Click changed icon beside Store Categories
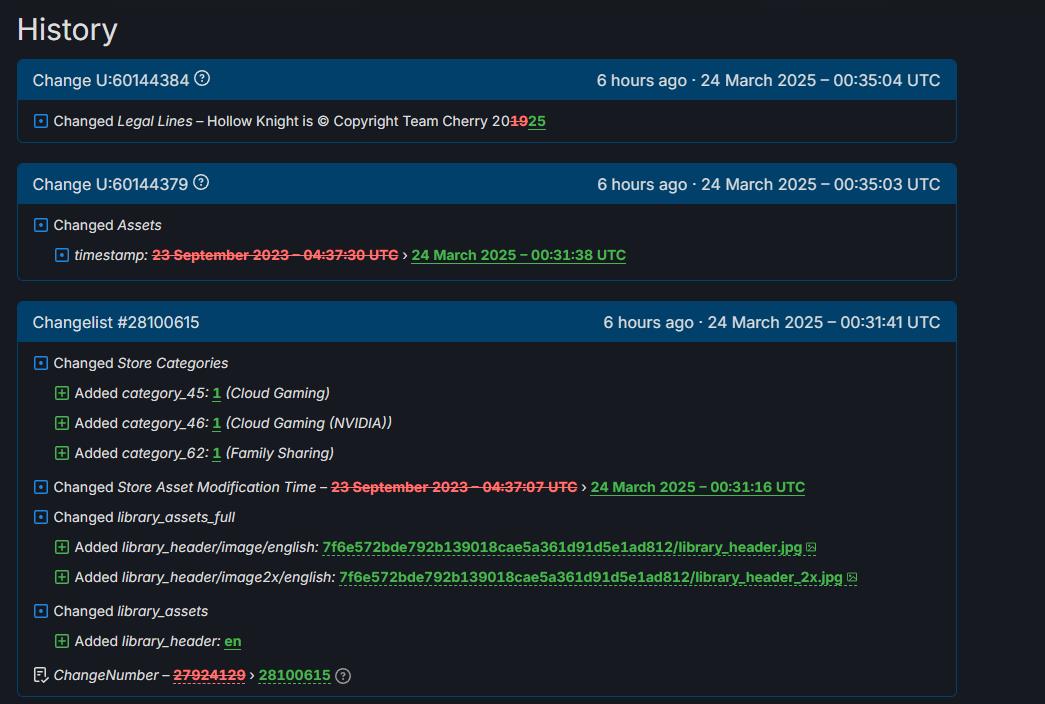 coord(41,363)
